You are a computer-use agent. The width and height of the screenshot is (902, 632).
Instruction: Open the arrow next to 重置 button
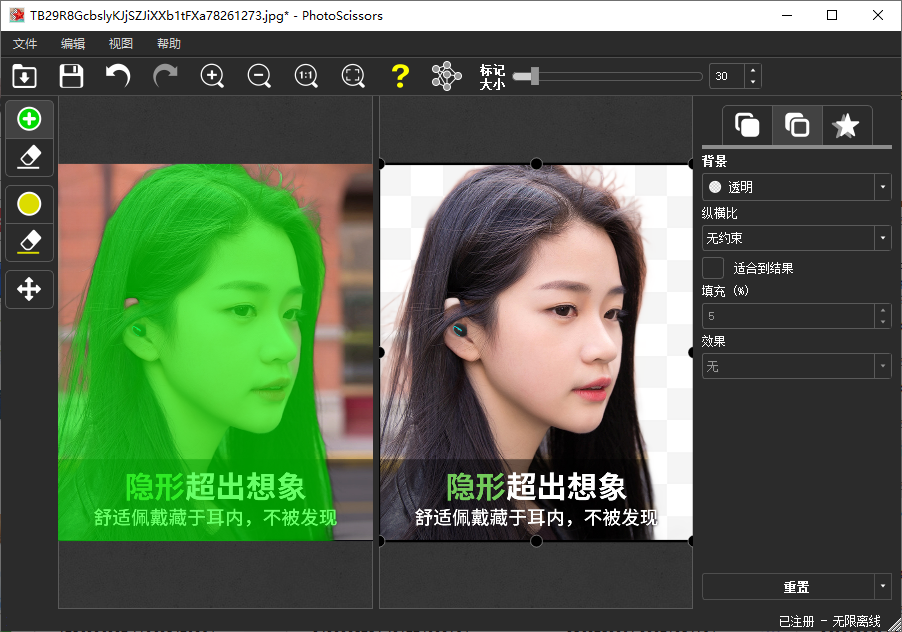tap(882, 587)
